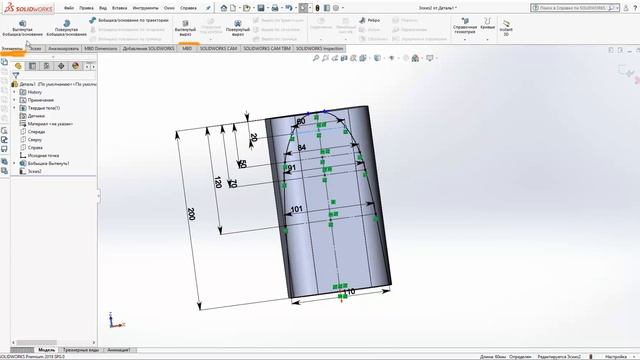Screen dimensions: 640x360
Task: Switch to the SOLIDWORKS Inspection tab
Action: 320,49
